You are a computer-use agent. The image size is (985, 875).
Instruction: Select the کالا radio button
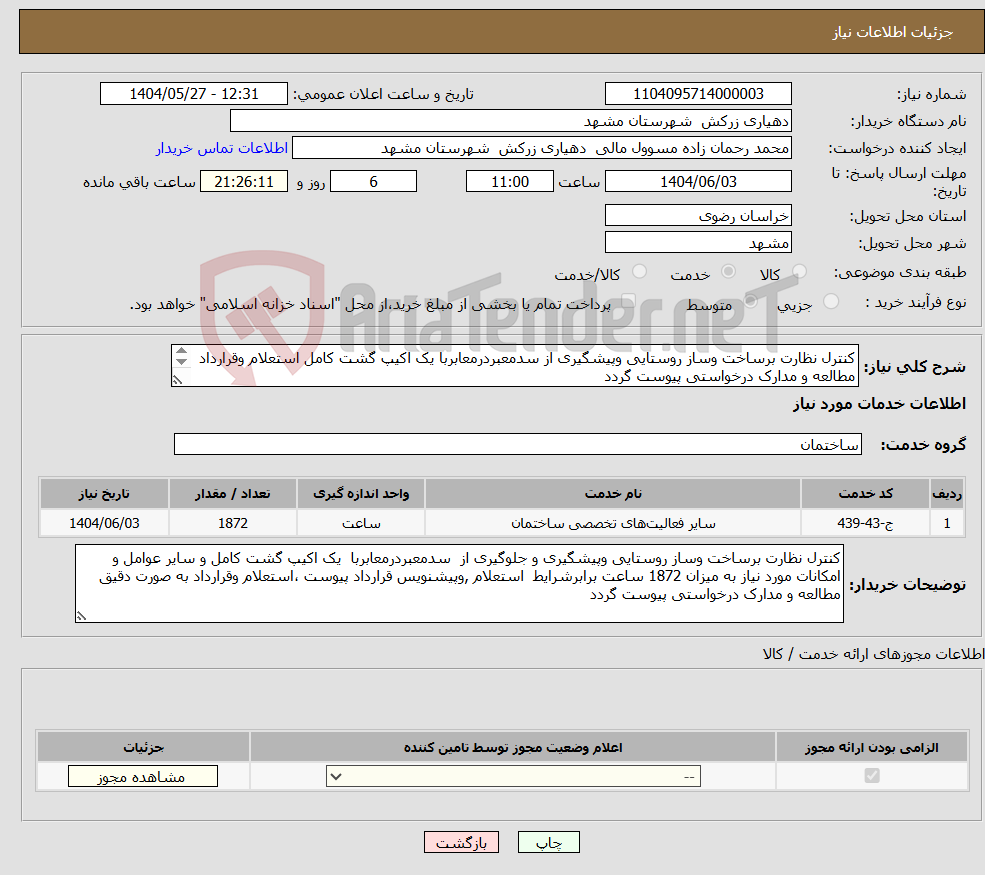tap(799, 271)
